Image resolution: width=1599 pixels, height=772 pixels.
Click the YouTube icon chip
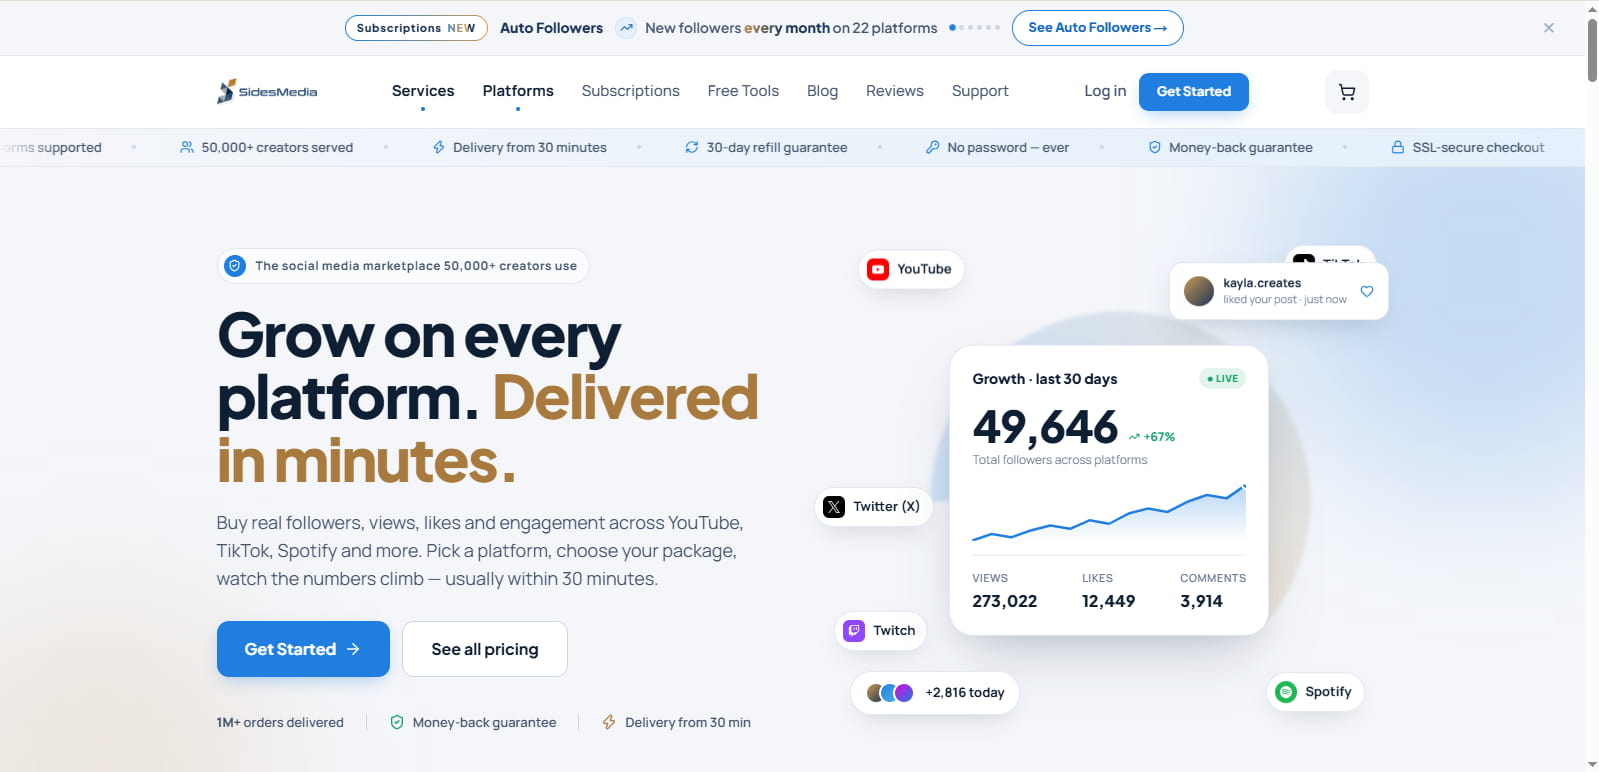tap(911, 269)
